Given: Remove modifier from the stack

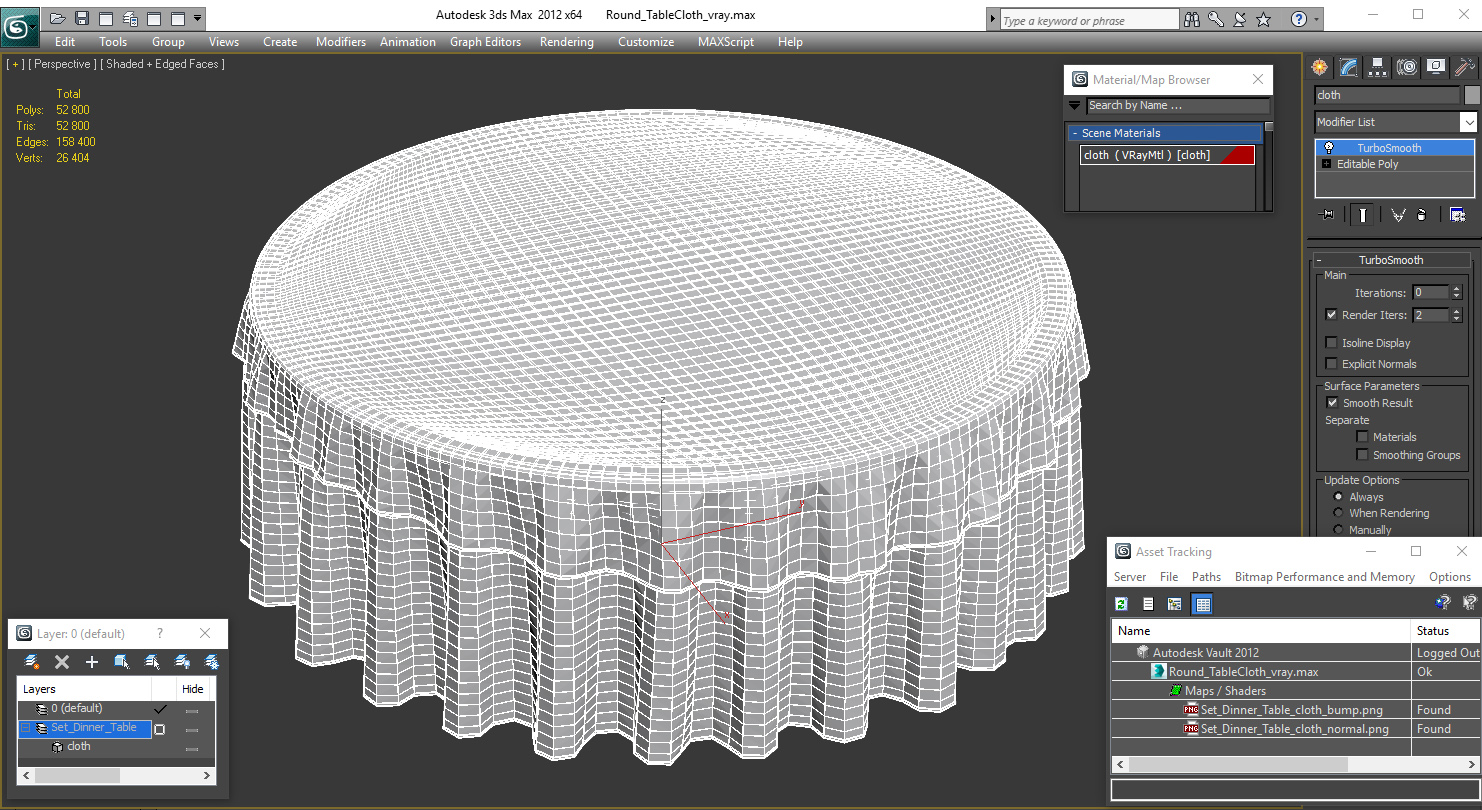Looking at the screenshot, I should [1421, 215].
